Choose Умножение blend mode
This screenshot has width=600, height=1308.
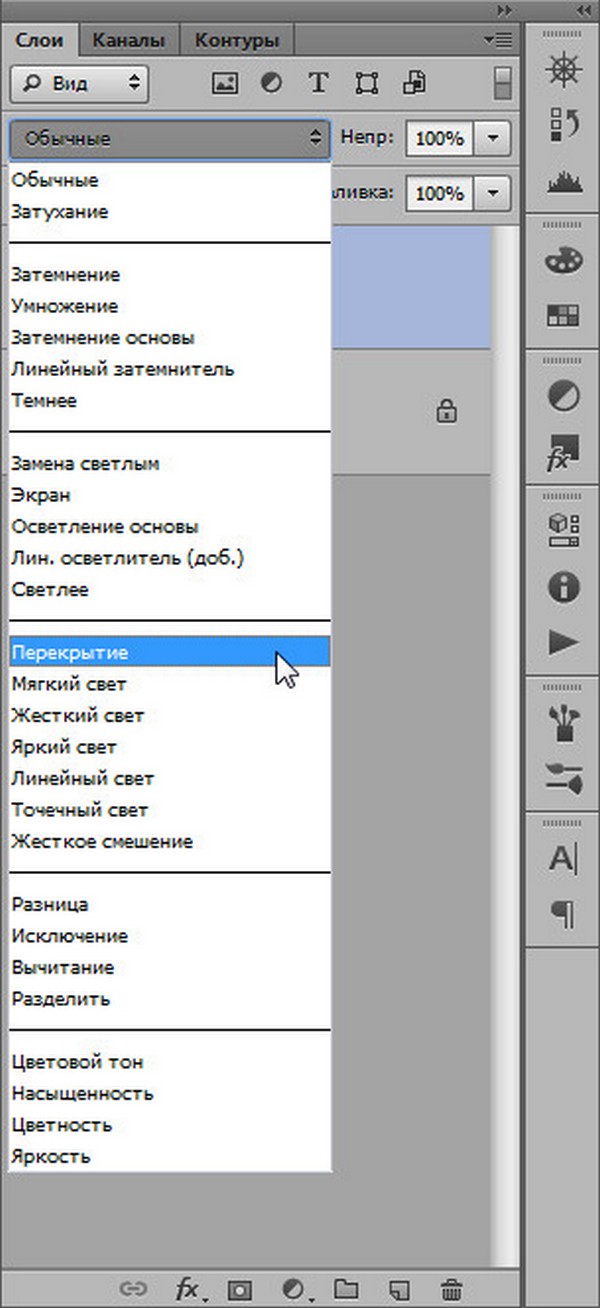pyautogui.click(x=169, y=306)
